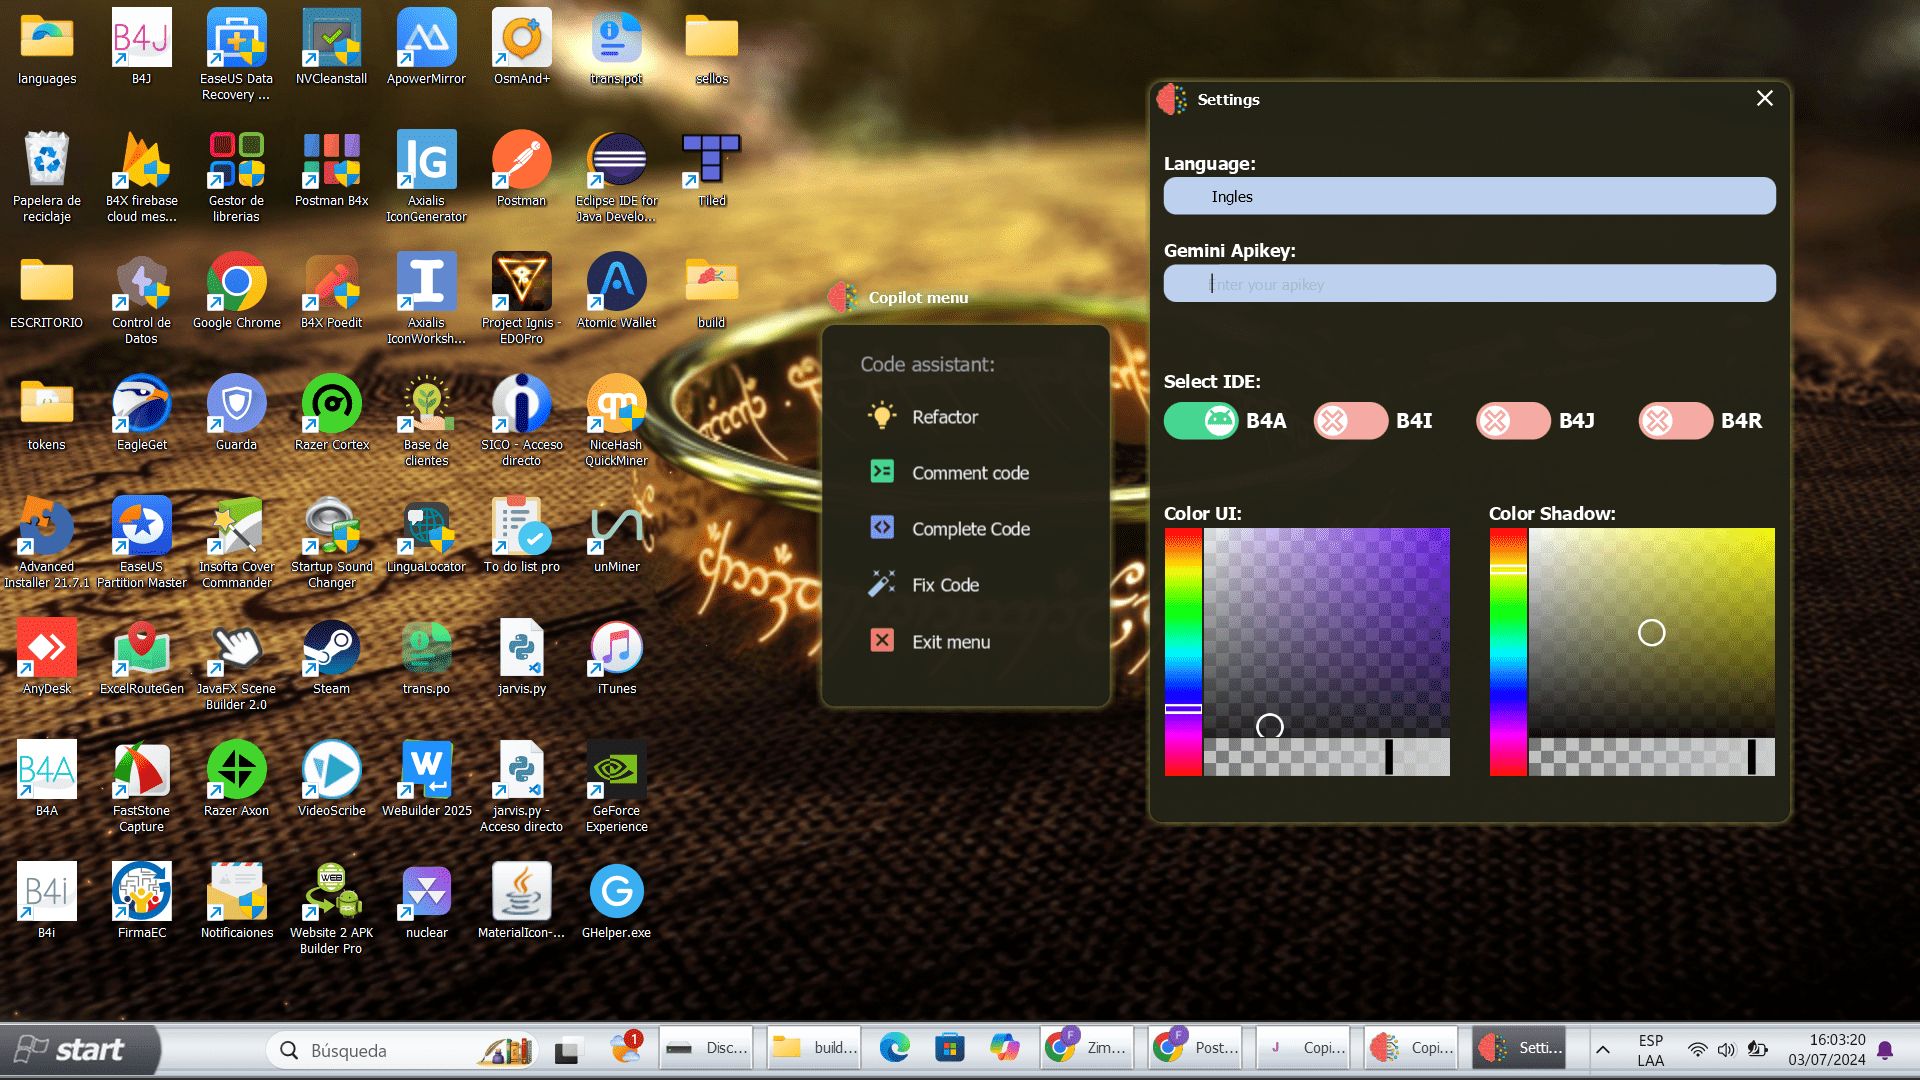
Task: Click the Fix Code magic wand icon
Action: [881, 584]
